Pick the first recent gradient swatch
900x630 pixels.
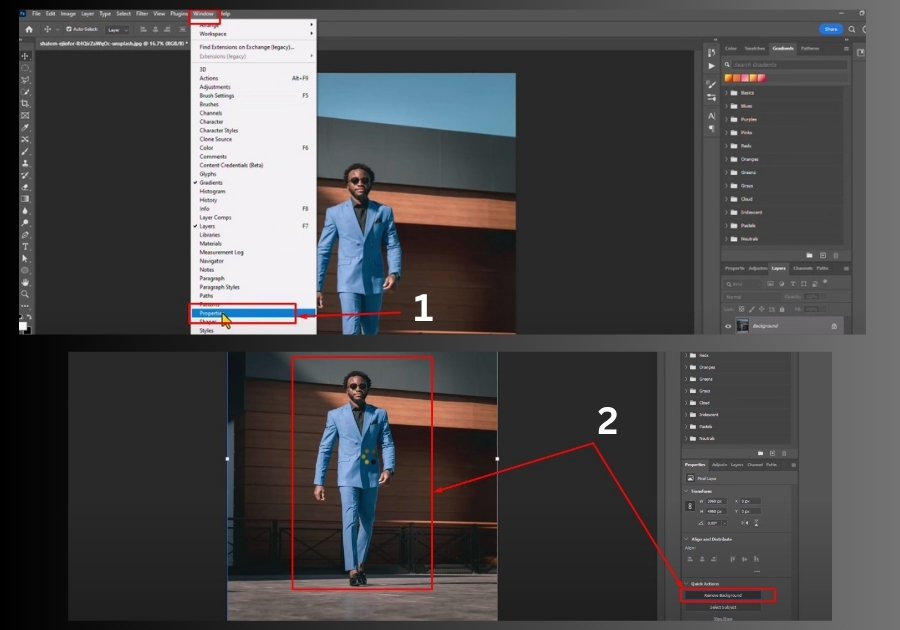click(x=728, y=78)
